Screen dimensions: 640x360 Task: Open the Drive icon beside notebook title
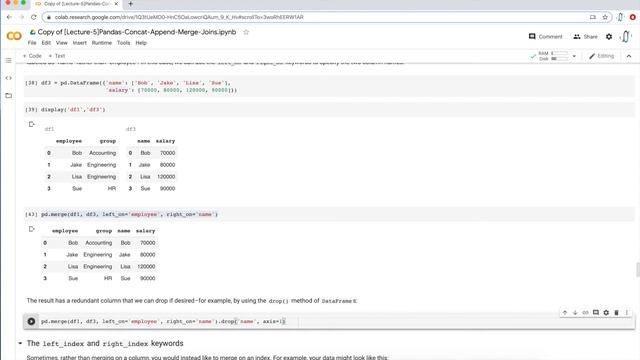(33, 32)
